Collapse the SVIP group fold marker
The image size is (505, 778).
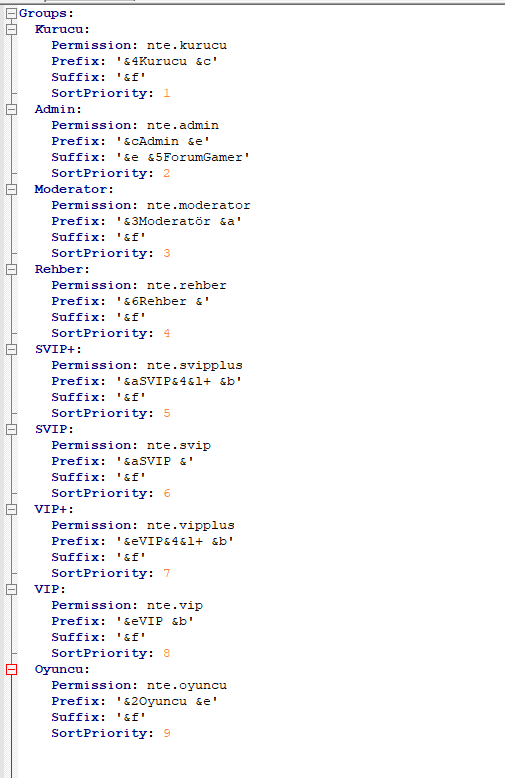click(11, 429)
